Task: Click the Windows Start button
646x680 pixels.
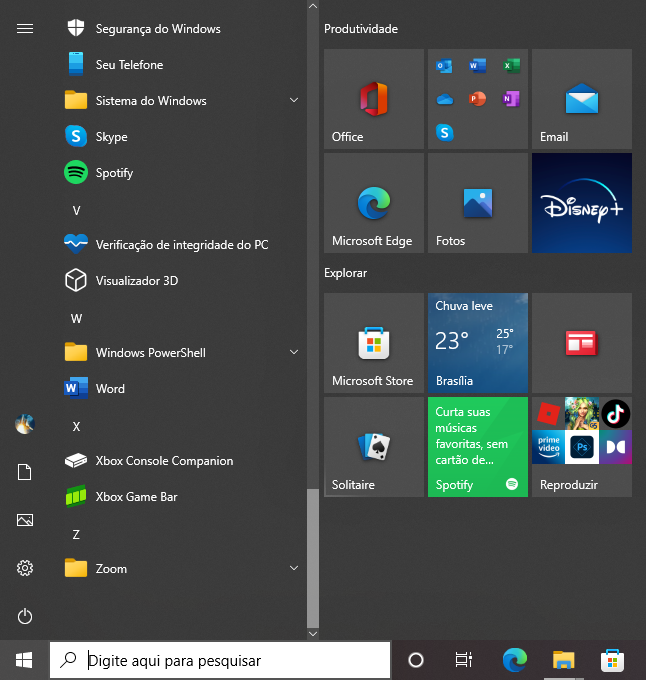Action: pyautogui.click(x=24, y=660)
